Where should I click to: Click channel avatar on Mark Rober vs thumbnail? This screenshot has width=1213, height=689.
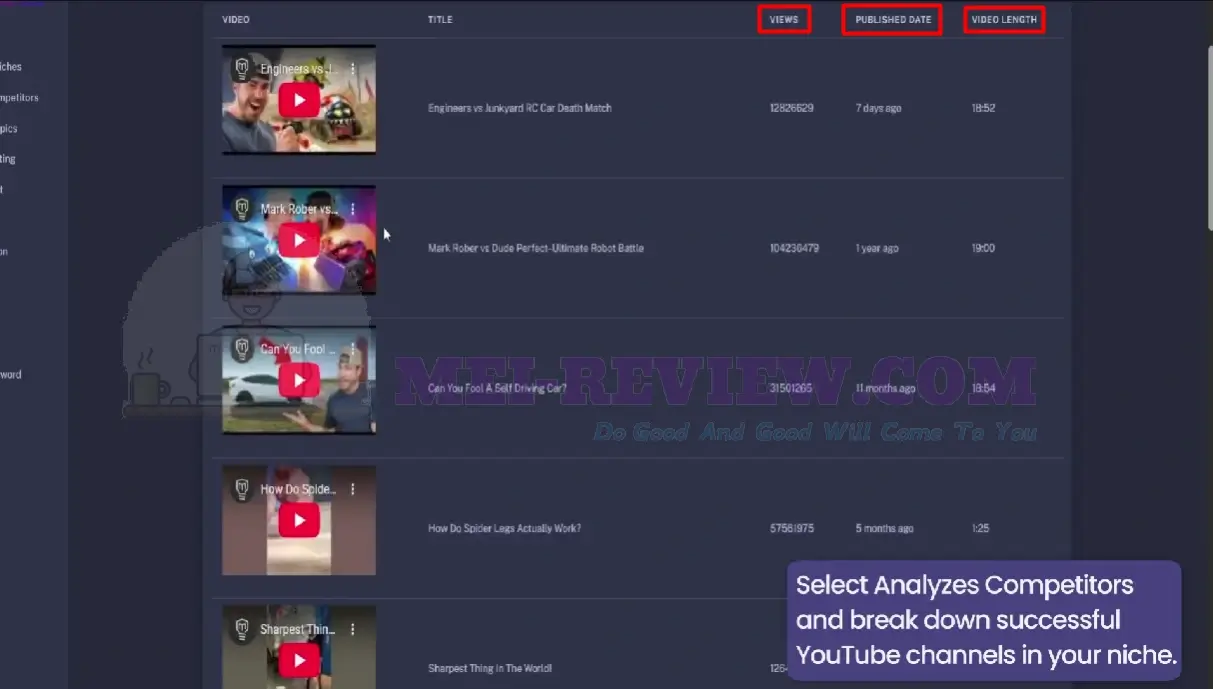point(240,209)
